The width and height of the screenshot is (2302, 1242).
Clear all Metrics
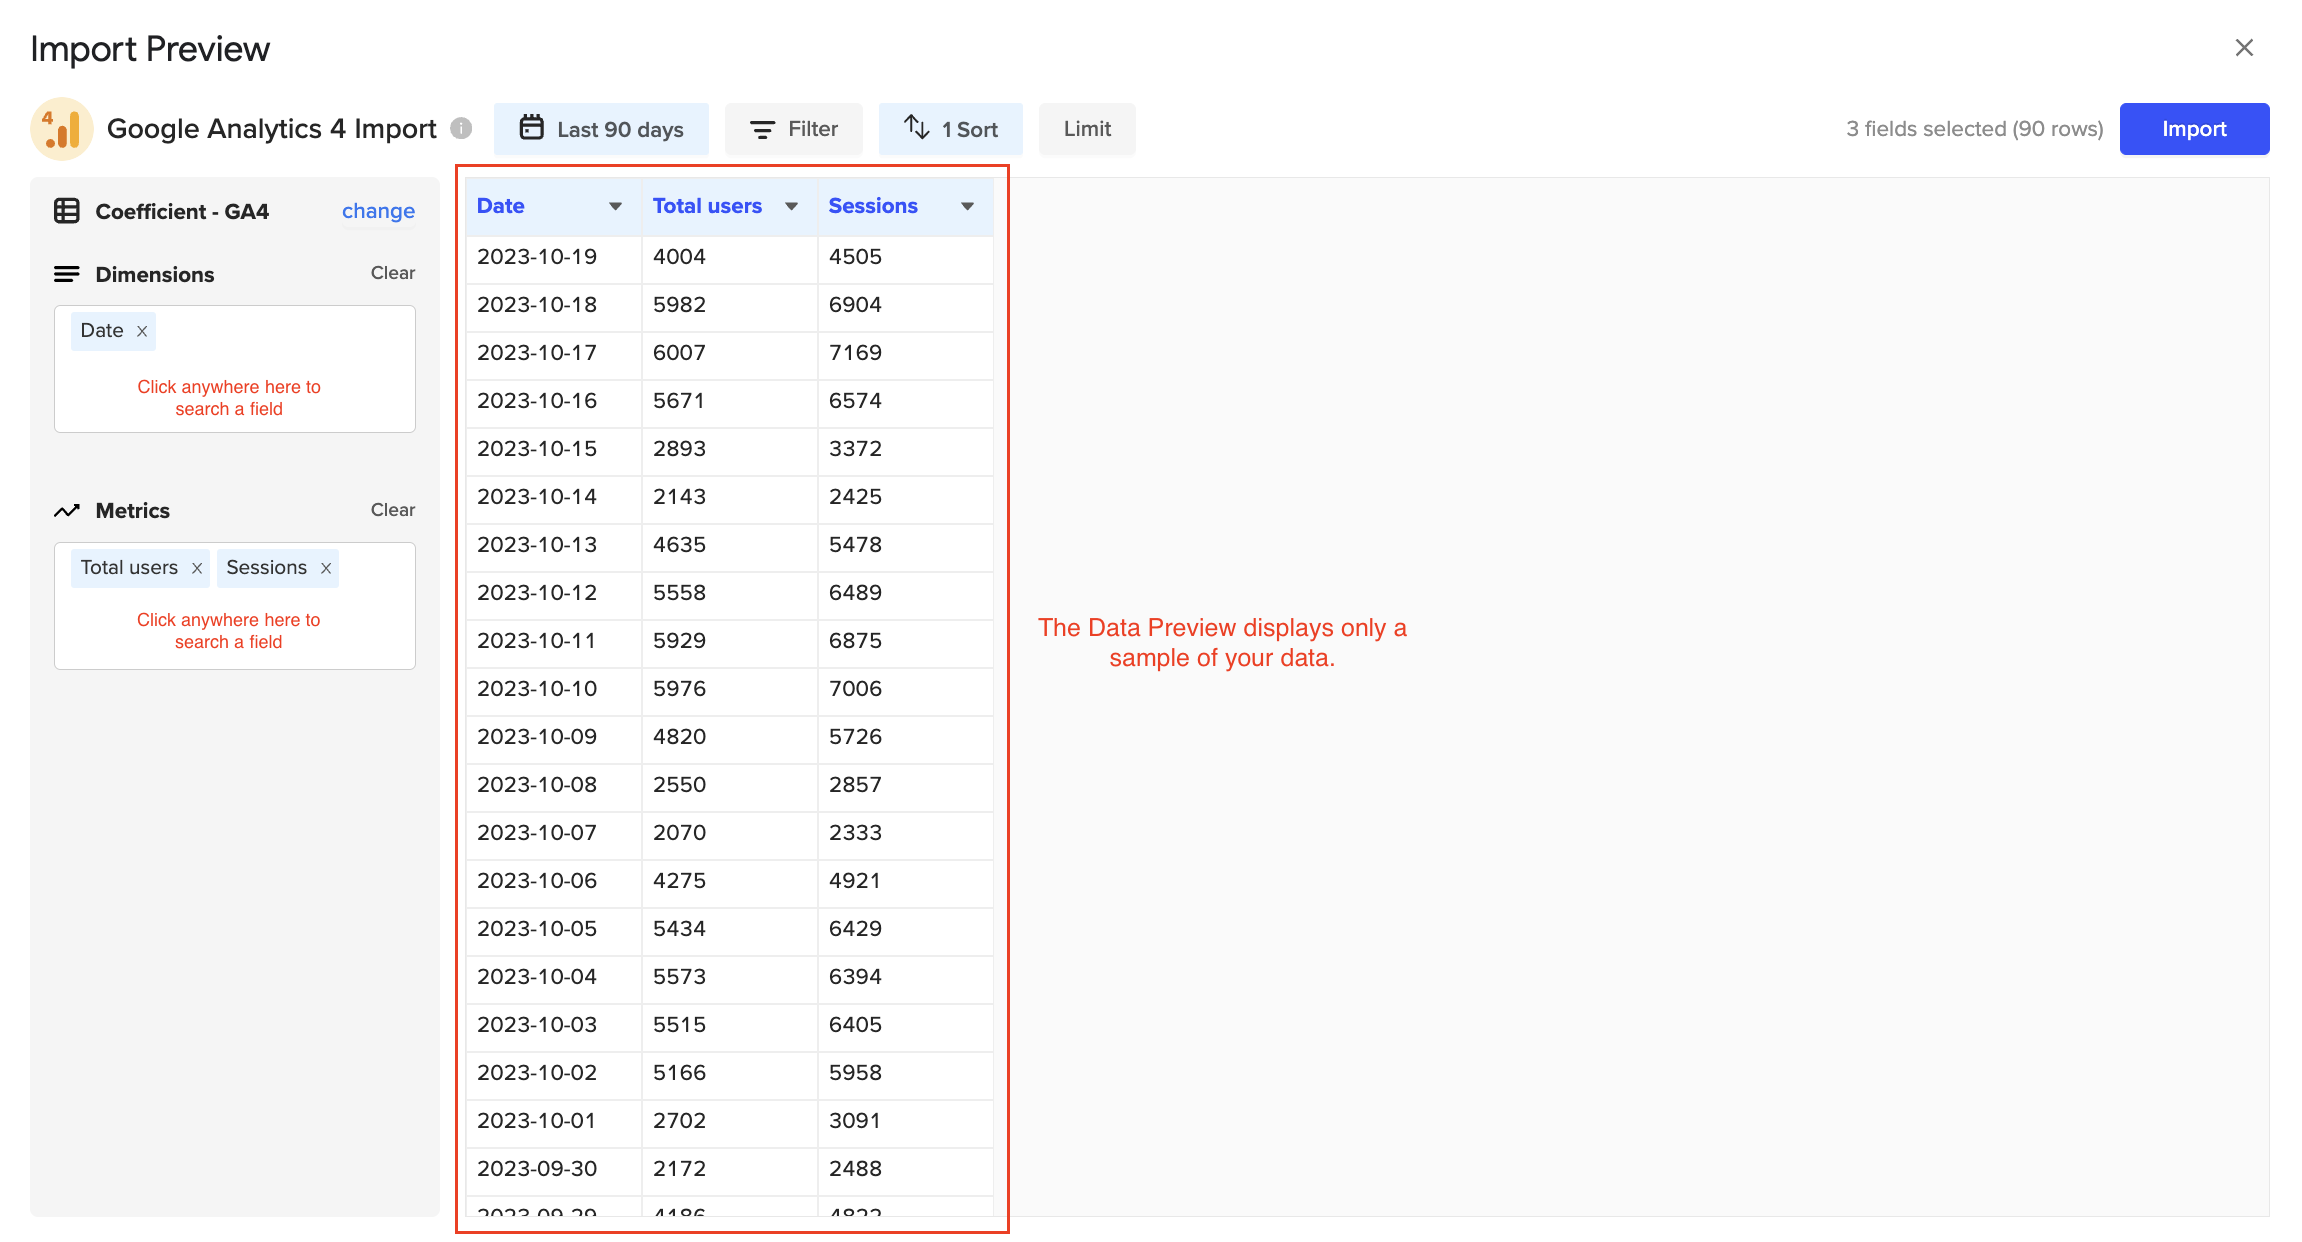393,510
